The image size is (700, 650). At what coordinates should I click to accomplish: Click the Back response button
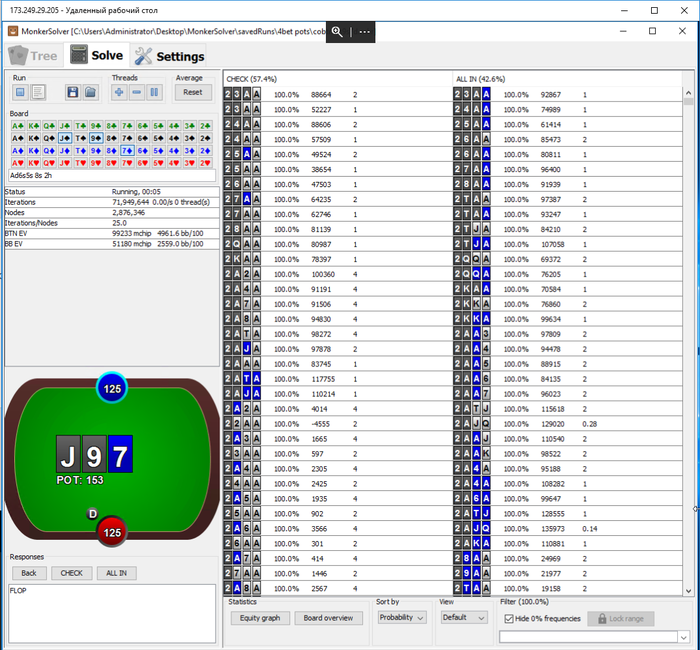coord(29,573)
